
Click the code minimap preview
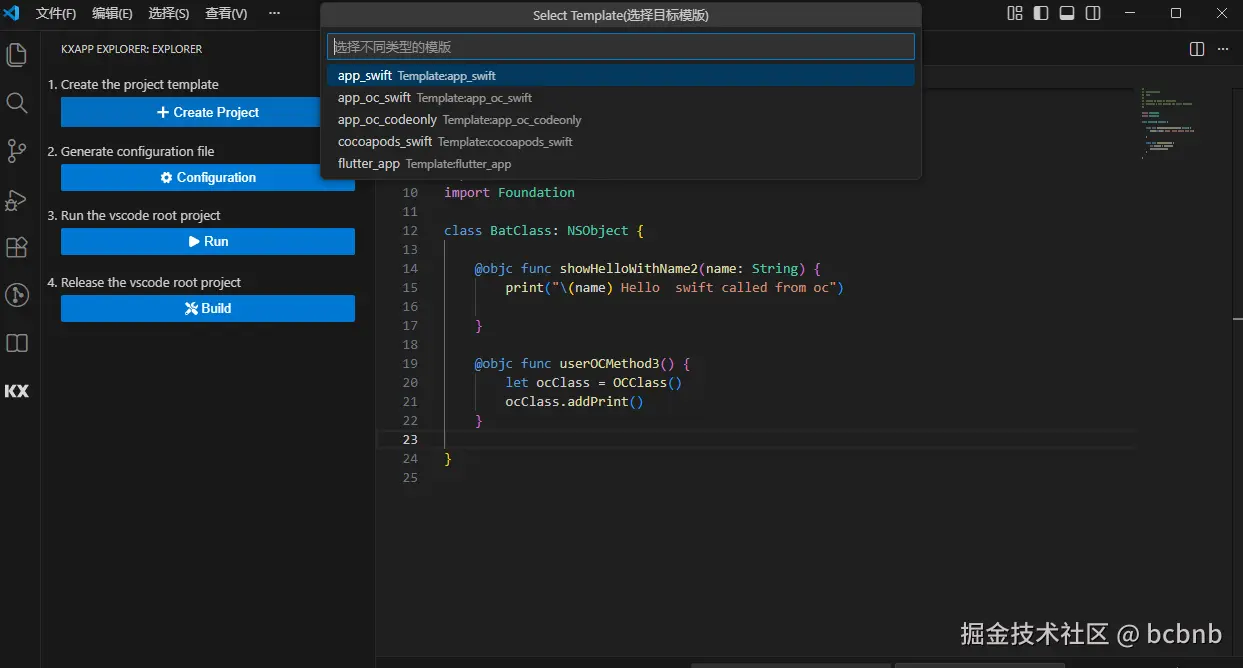coord(1168,123)
